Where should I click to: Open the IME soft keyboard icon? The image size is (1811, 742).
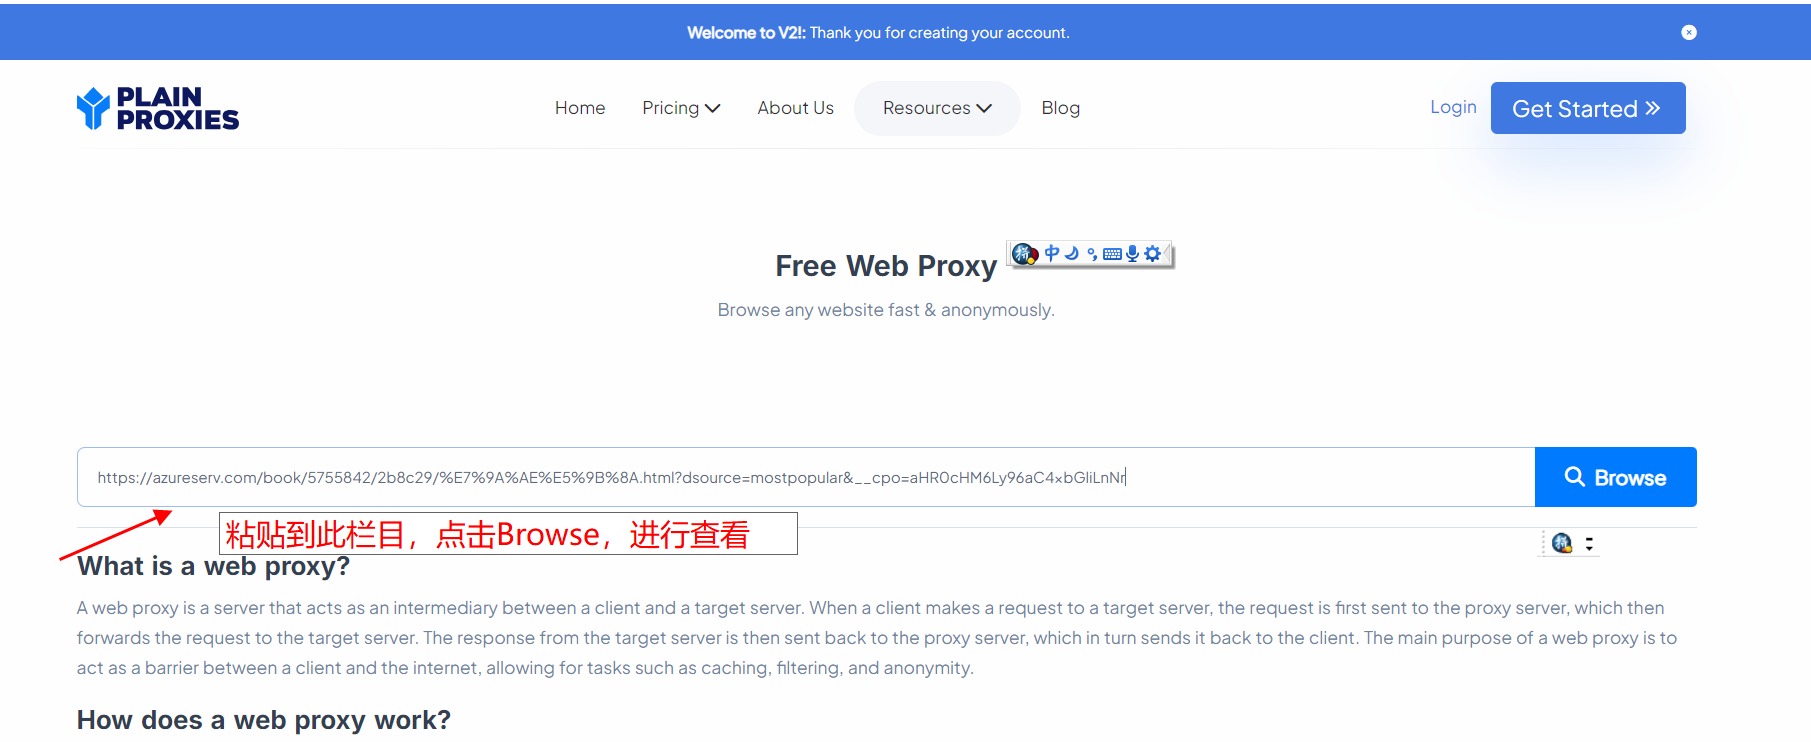click(1112, 254)
